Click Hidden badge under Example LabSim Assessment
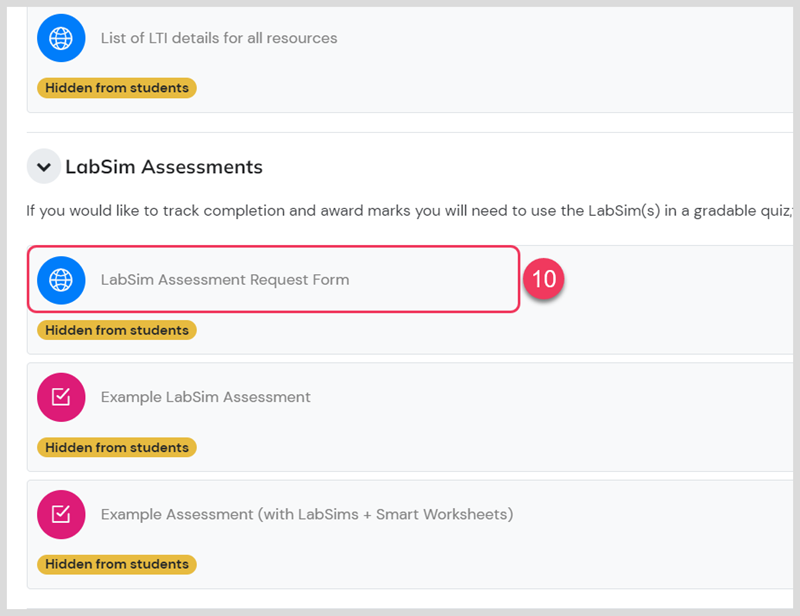 pos(117,448)
